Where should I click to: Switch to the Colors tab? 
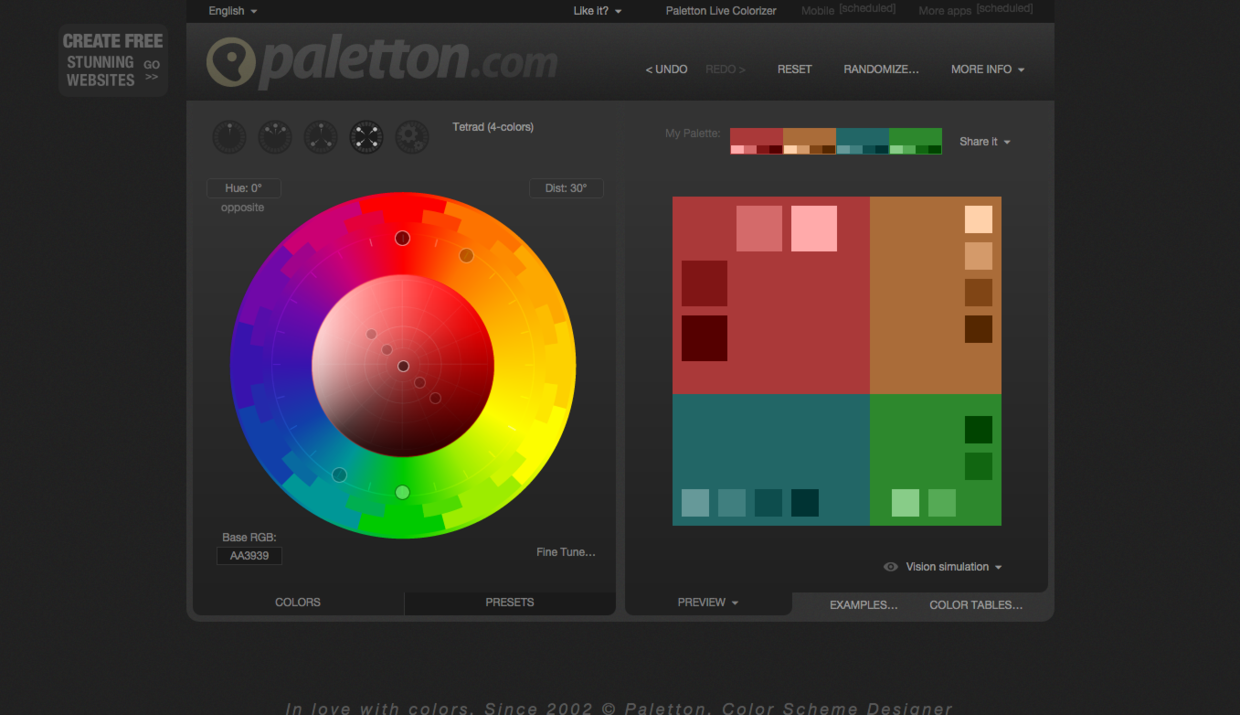click(x=298, y=603)
